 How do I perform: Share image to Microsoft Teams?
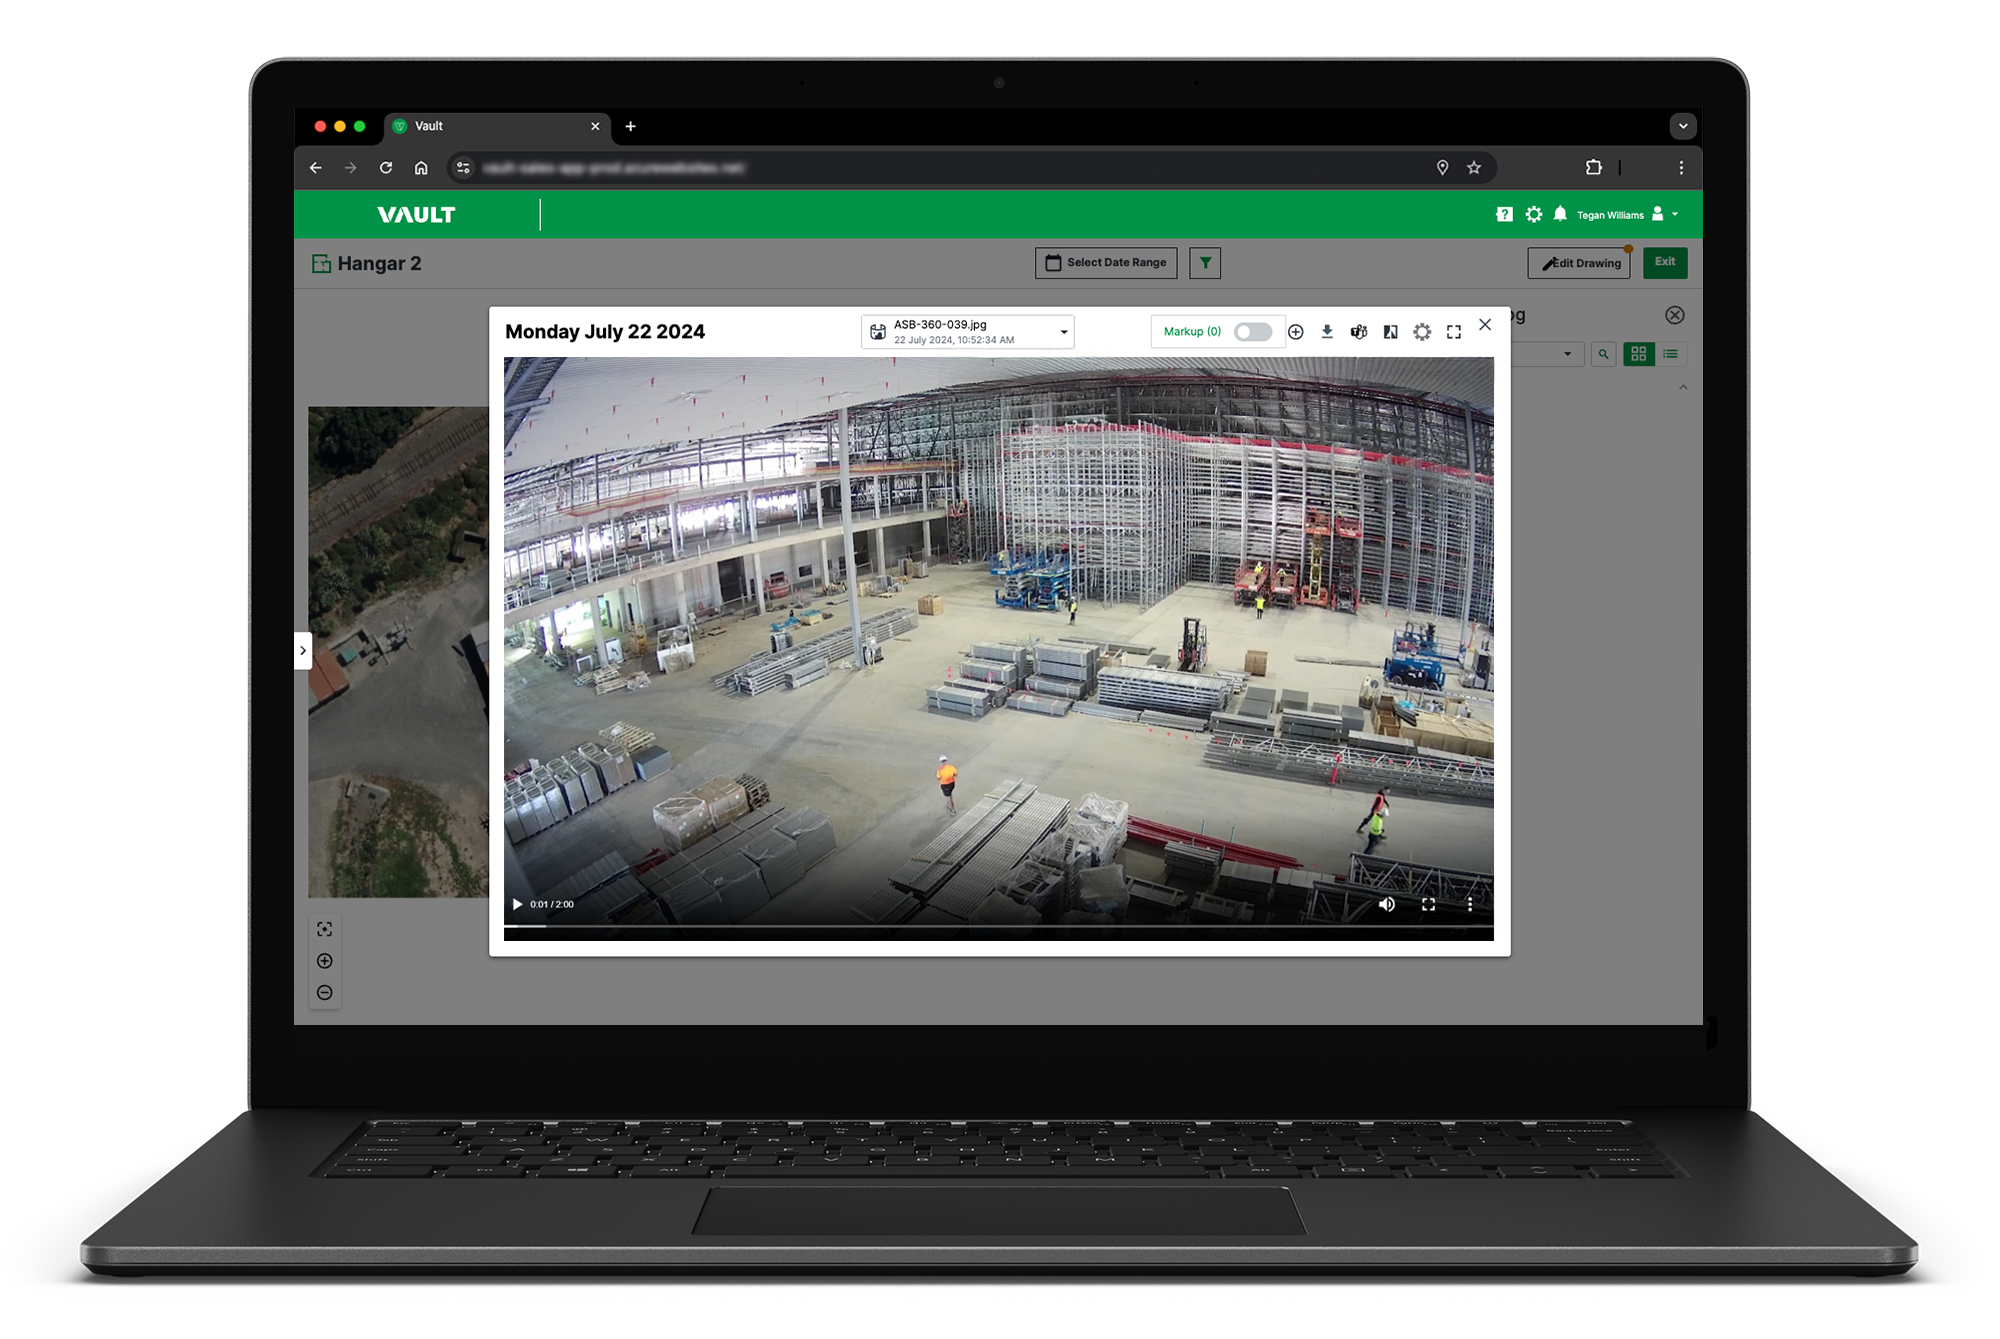click(1359, 332)
